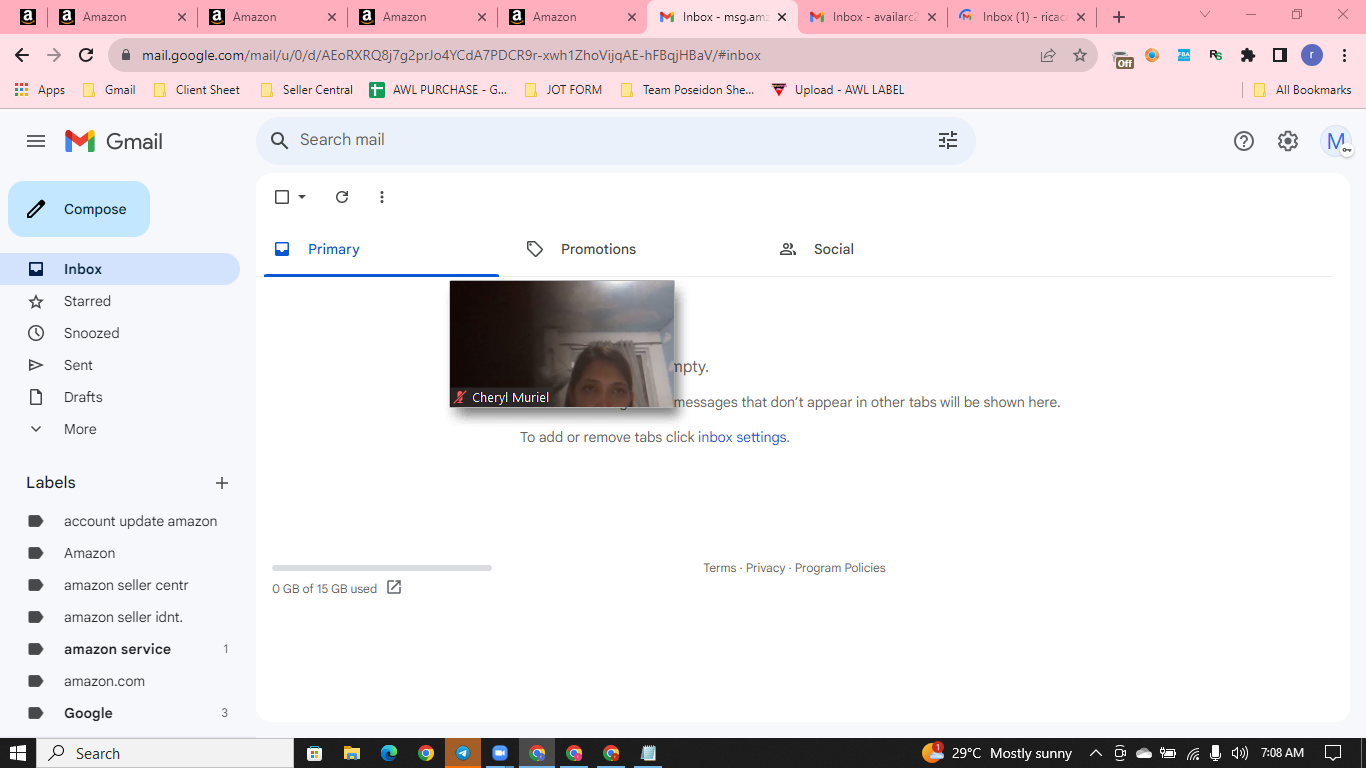Open the All Bookmarks folder

tap(1302, 90)
